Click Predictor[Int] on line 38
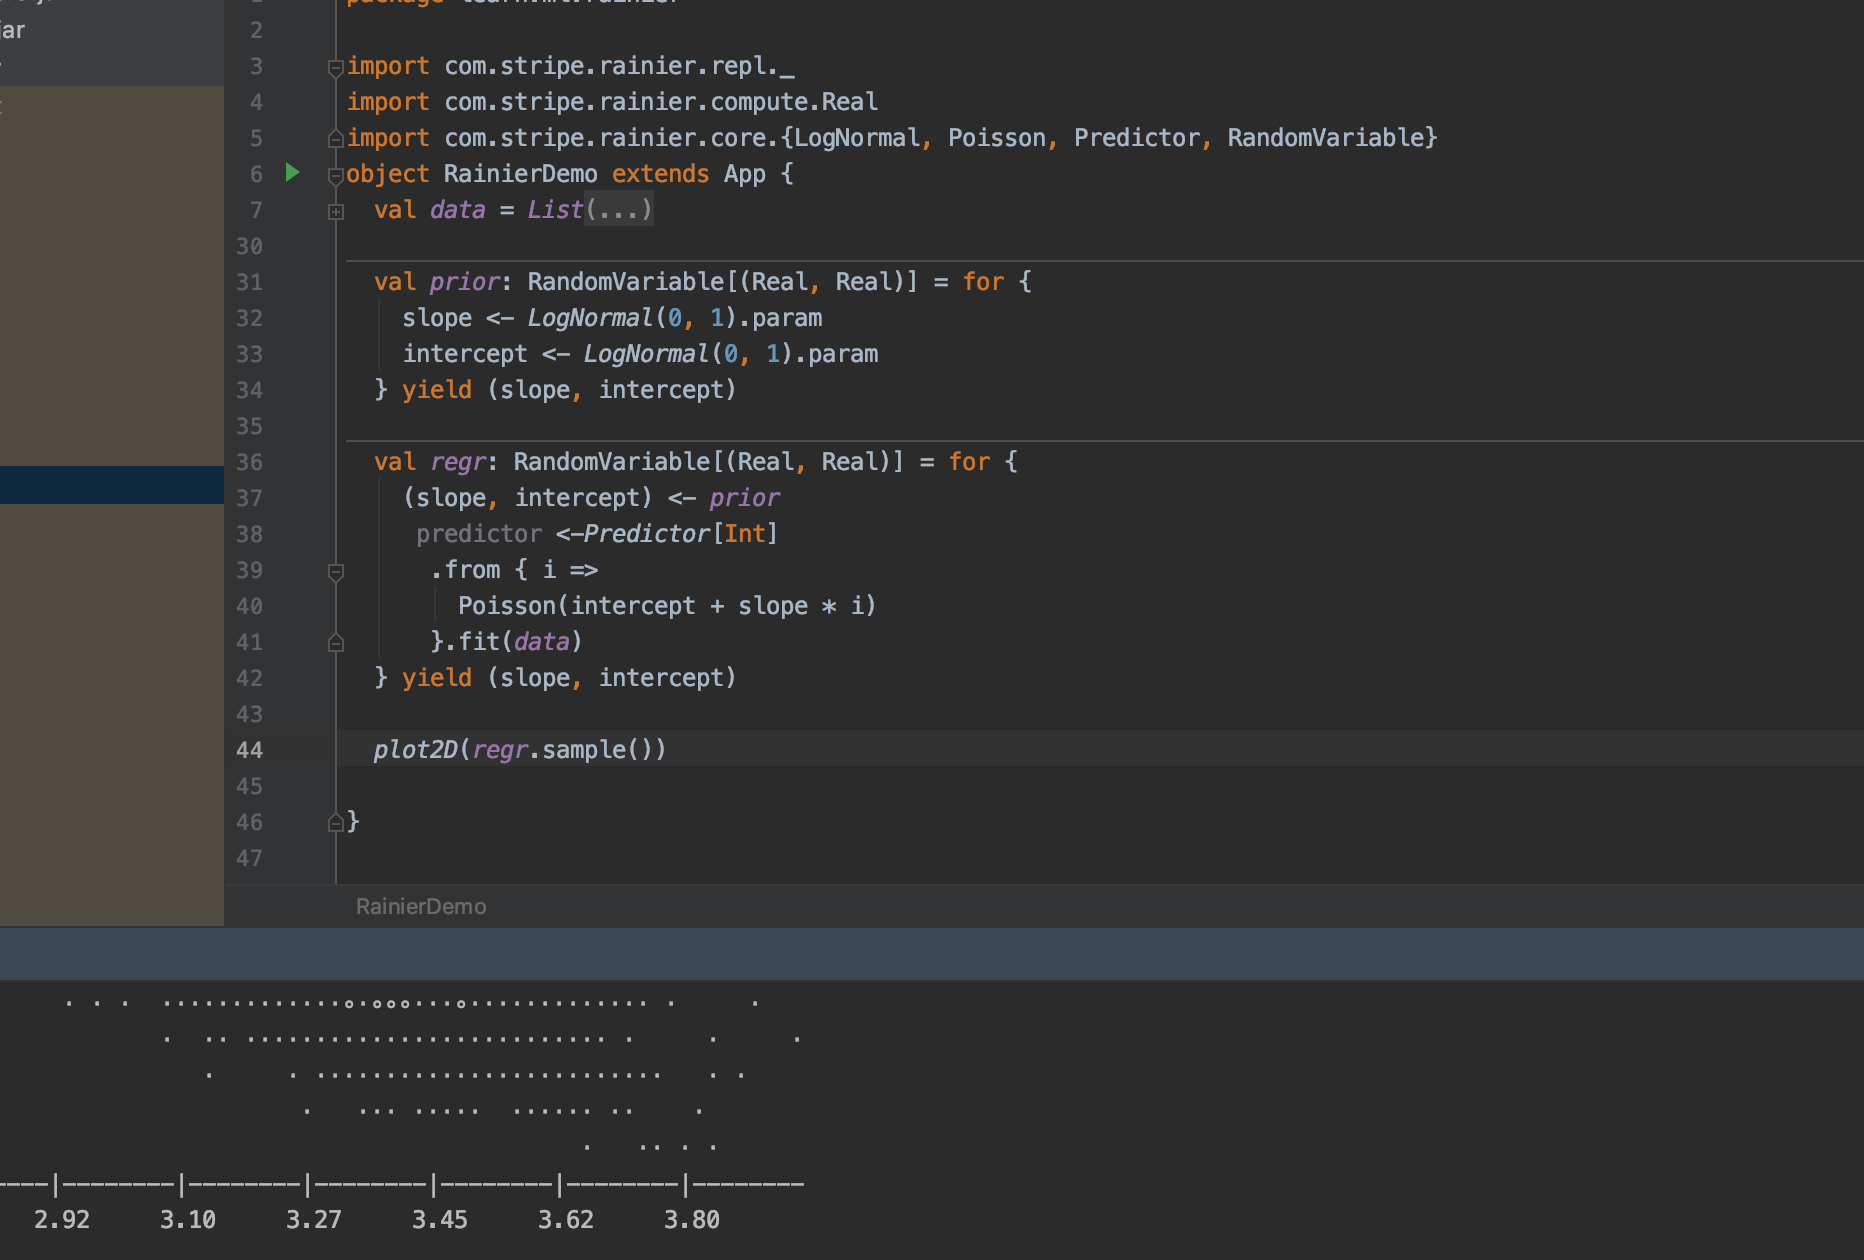Image resolution: width=1864 pixels, height=1260 pixels. tap(680, 534)
